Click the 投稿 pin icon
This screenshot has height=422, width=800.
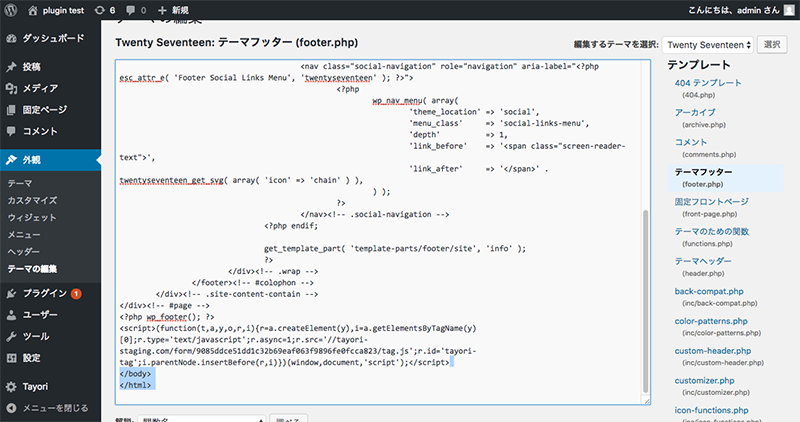[11, 67]
